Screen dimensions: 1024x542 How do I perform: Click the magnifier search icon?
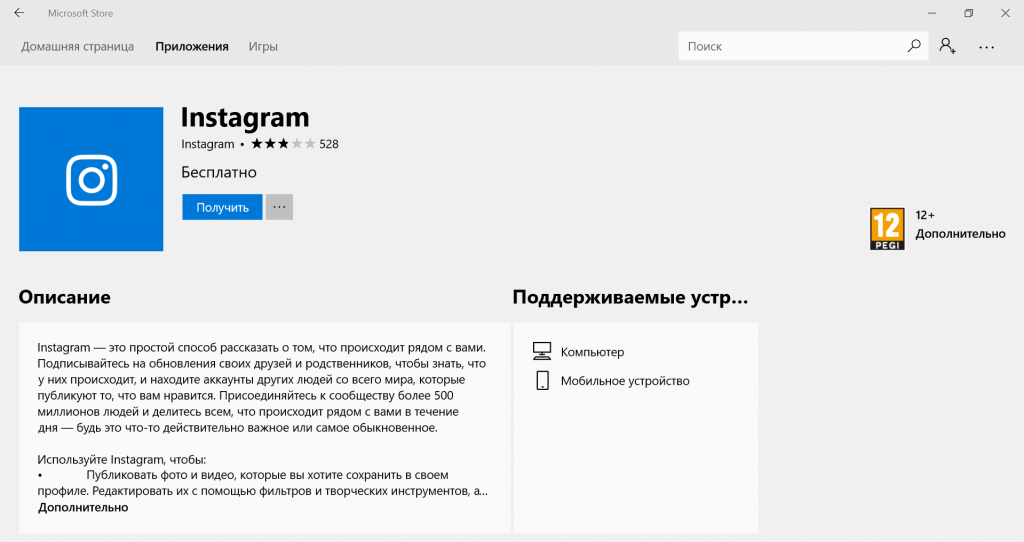(914, 46)
